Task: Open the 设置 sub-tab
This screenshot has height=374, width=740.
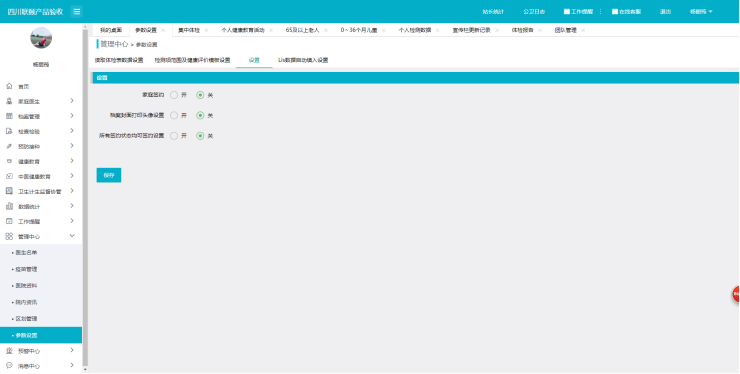Action: click(254, 60)
